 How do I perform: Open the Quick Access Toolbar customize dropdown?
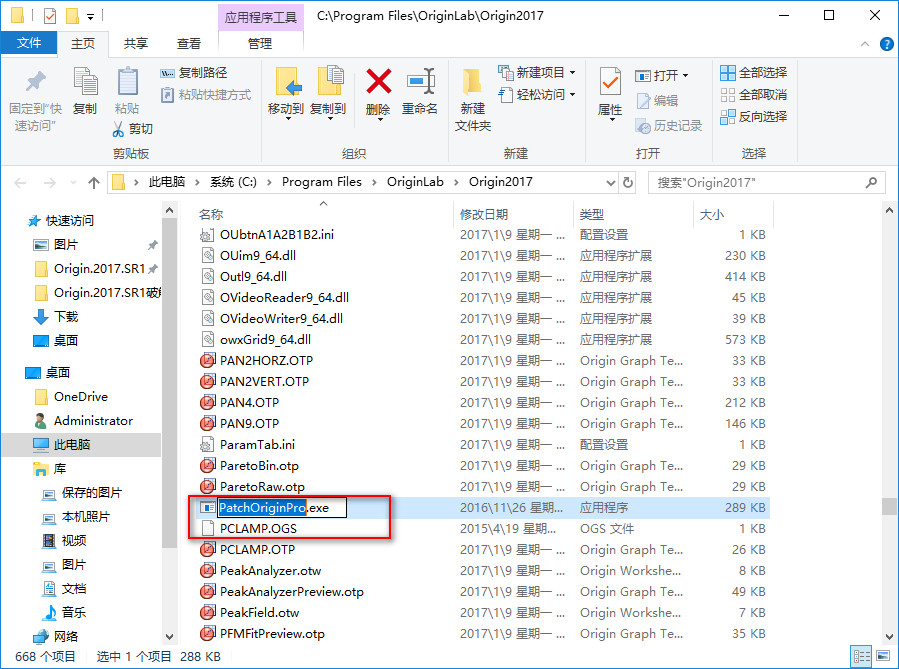coord(90,17)
